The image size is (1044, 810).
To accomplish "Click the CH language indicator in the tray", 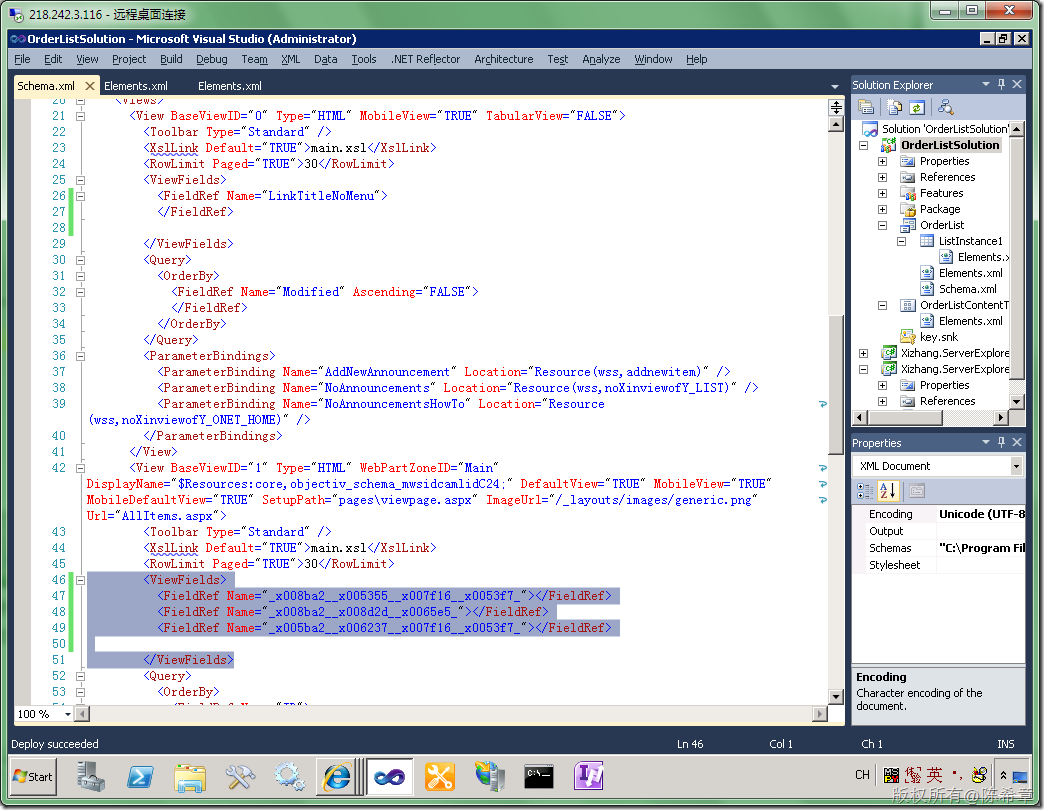I will 862,775.
